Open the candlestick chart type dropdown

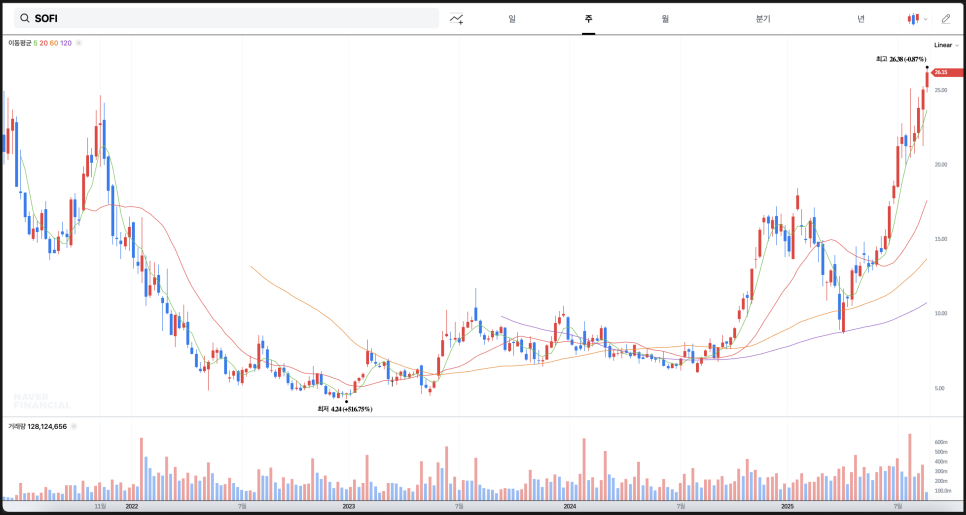pyautogui.click(x=917, y=18)
